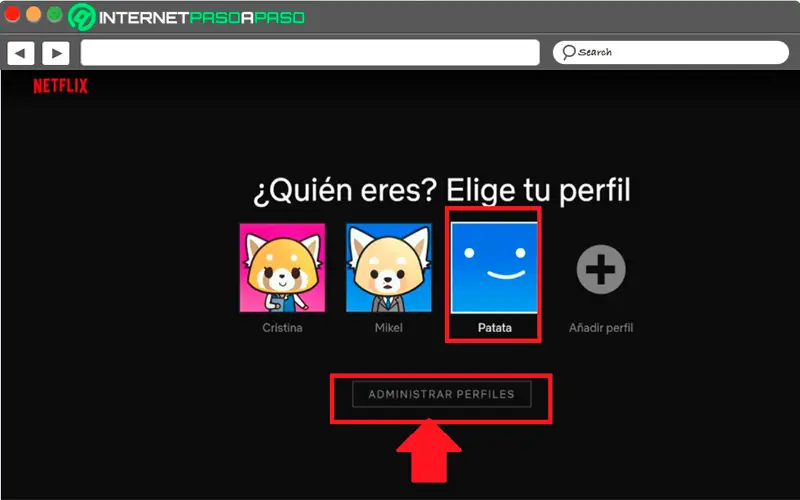Click the Cristina name label
Image resolution: width=800 pixels, height=500 pixels.
[x=282, y=328]
